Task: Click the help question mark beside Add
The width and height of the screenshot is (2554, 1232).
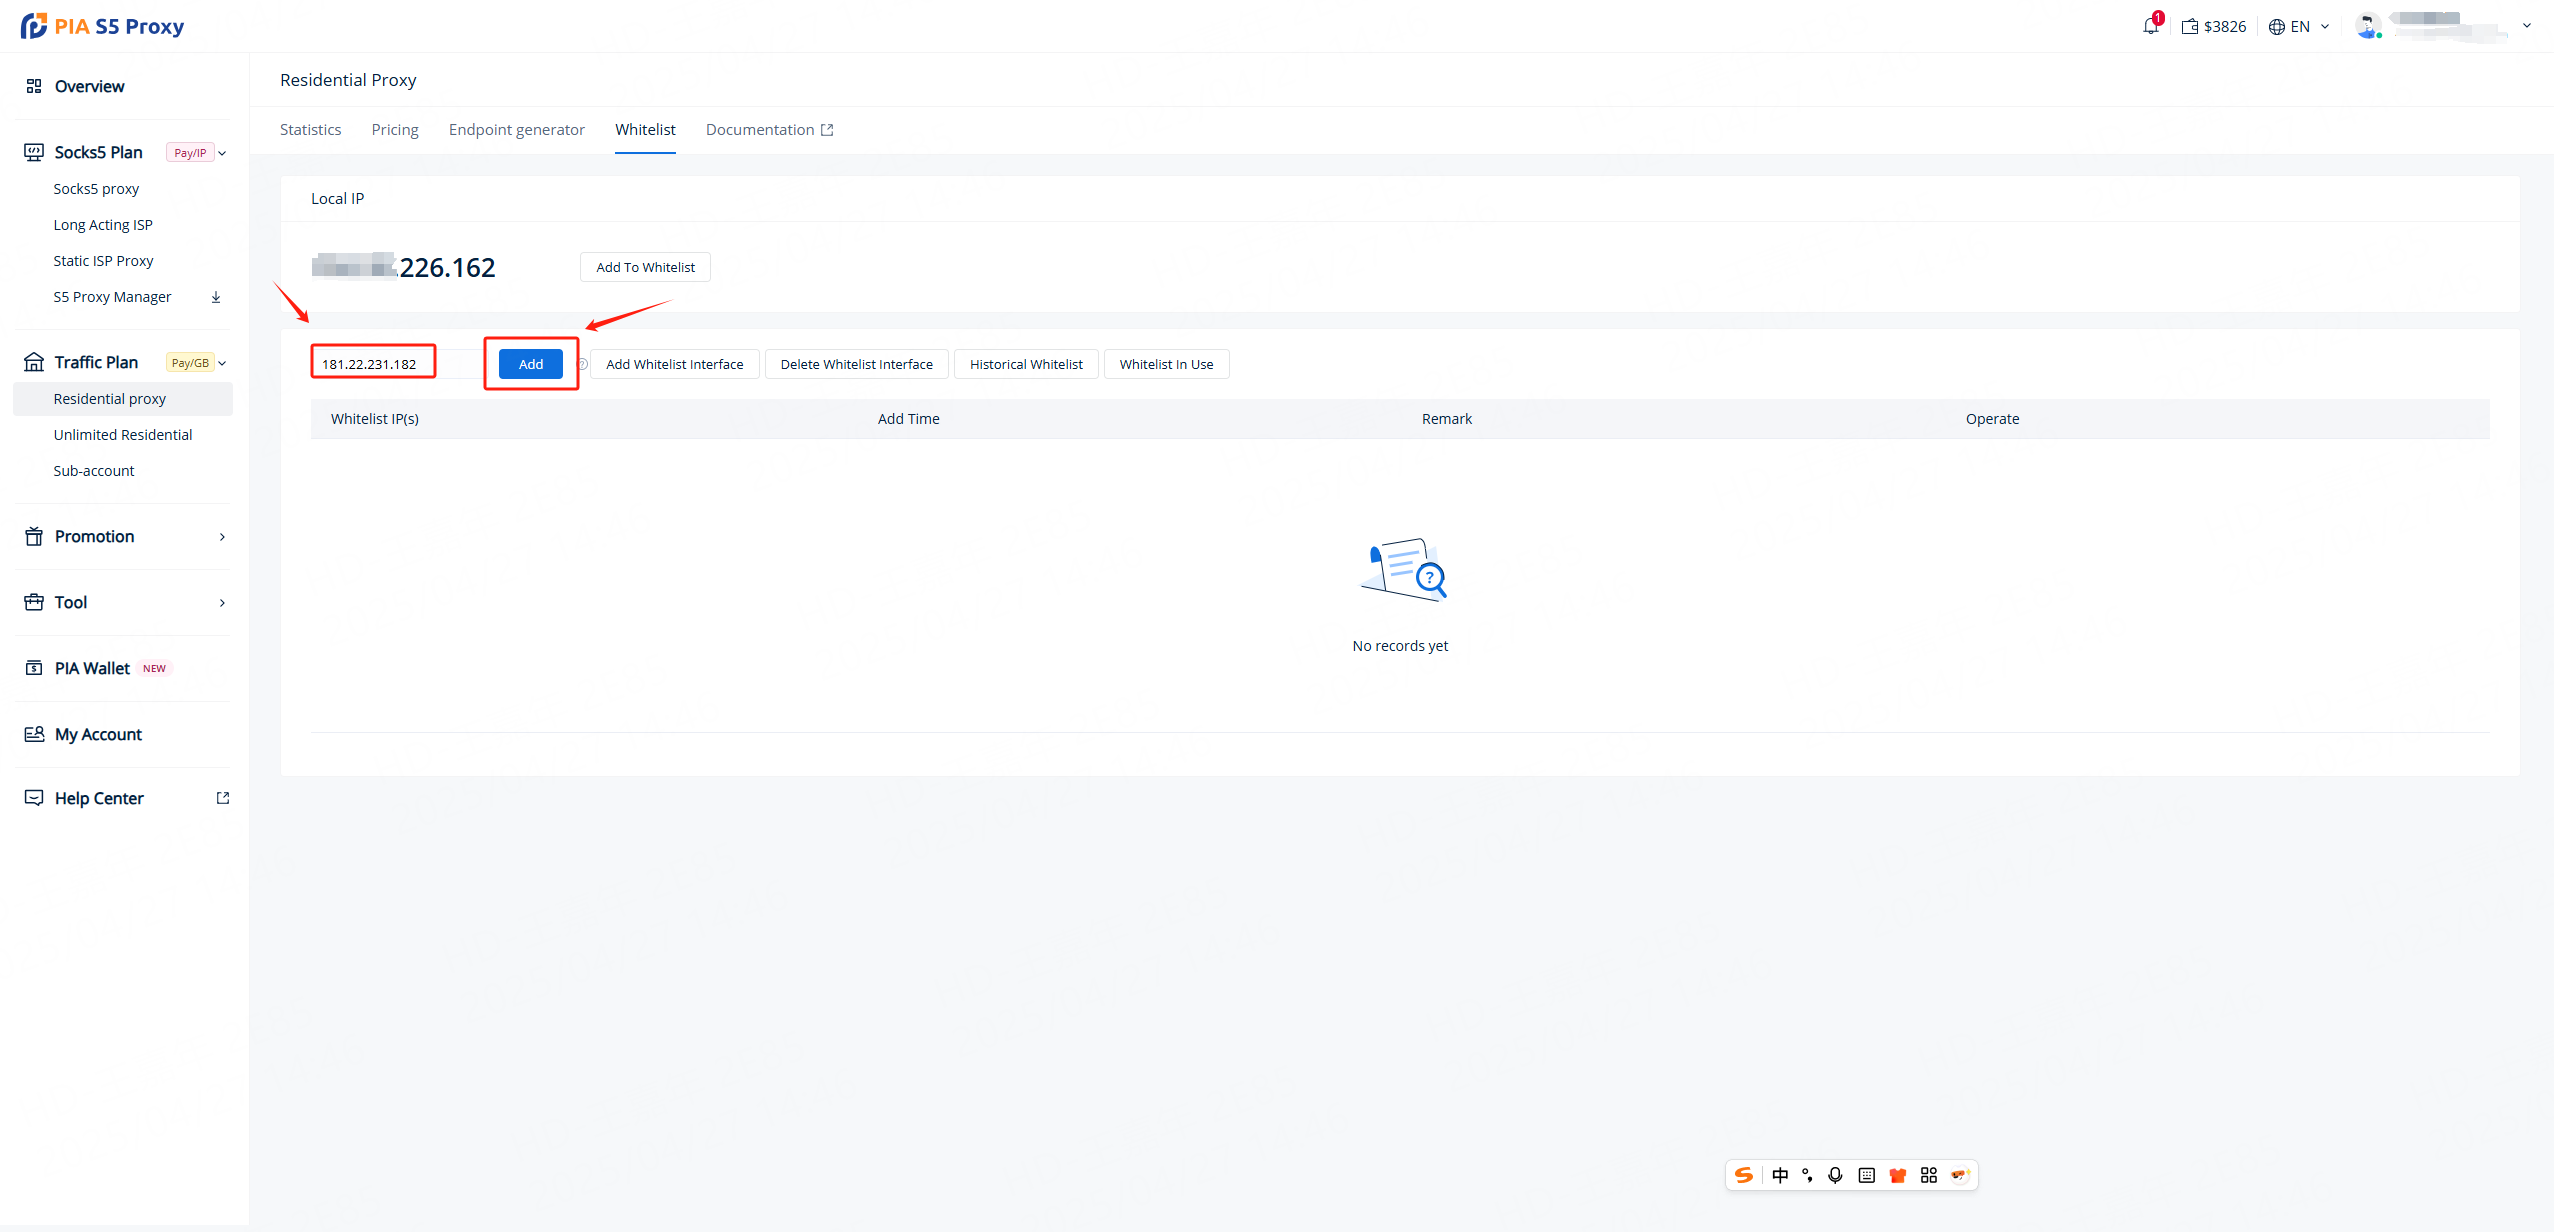Action: (583, 364)
